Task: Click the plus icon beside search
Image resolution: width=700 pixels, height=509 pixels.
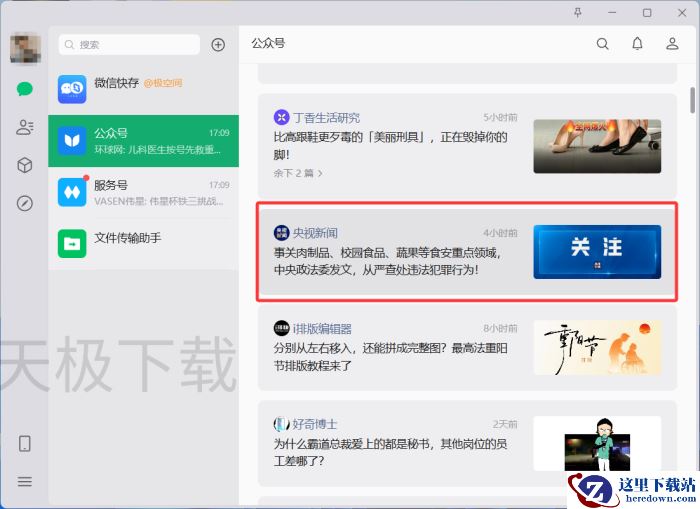Action: (x=218, y=45)
